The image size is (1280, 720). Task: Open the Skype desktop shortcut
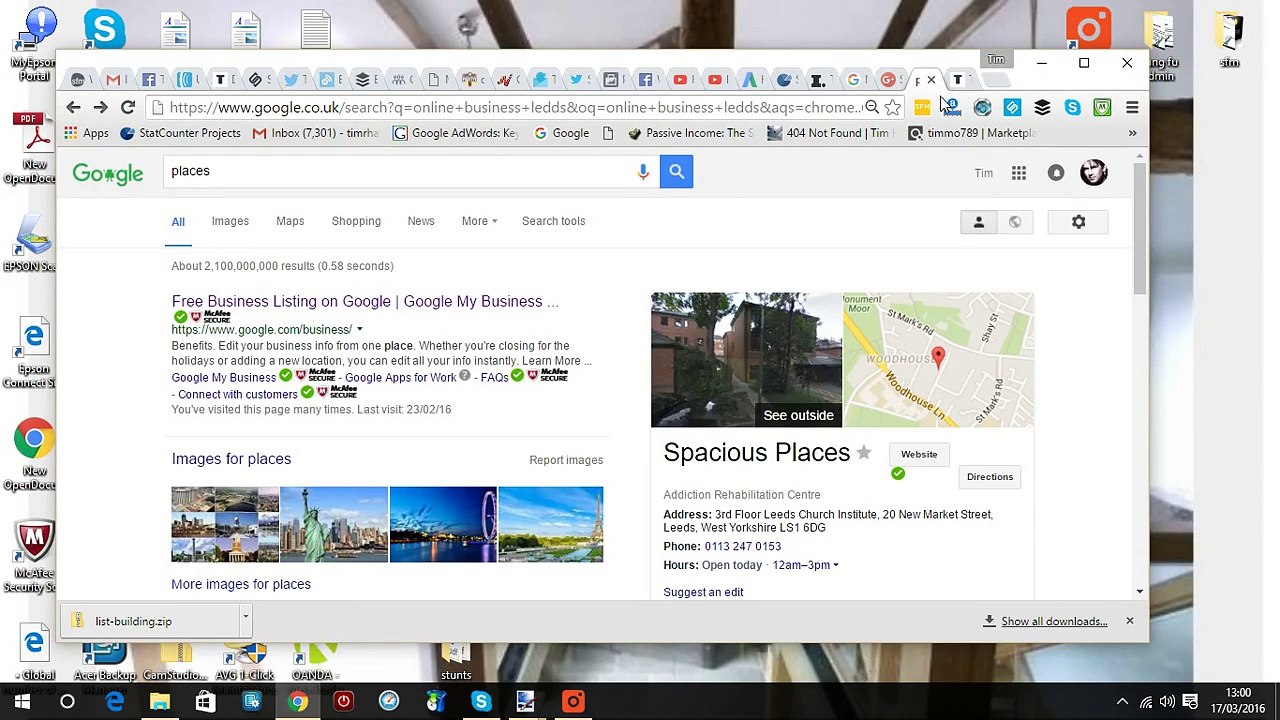tap(104, 29)
